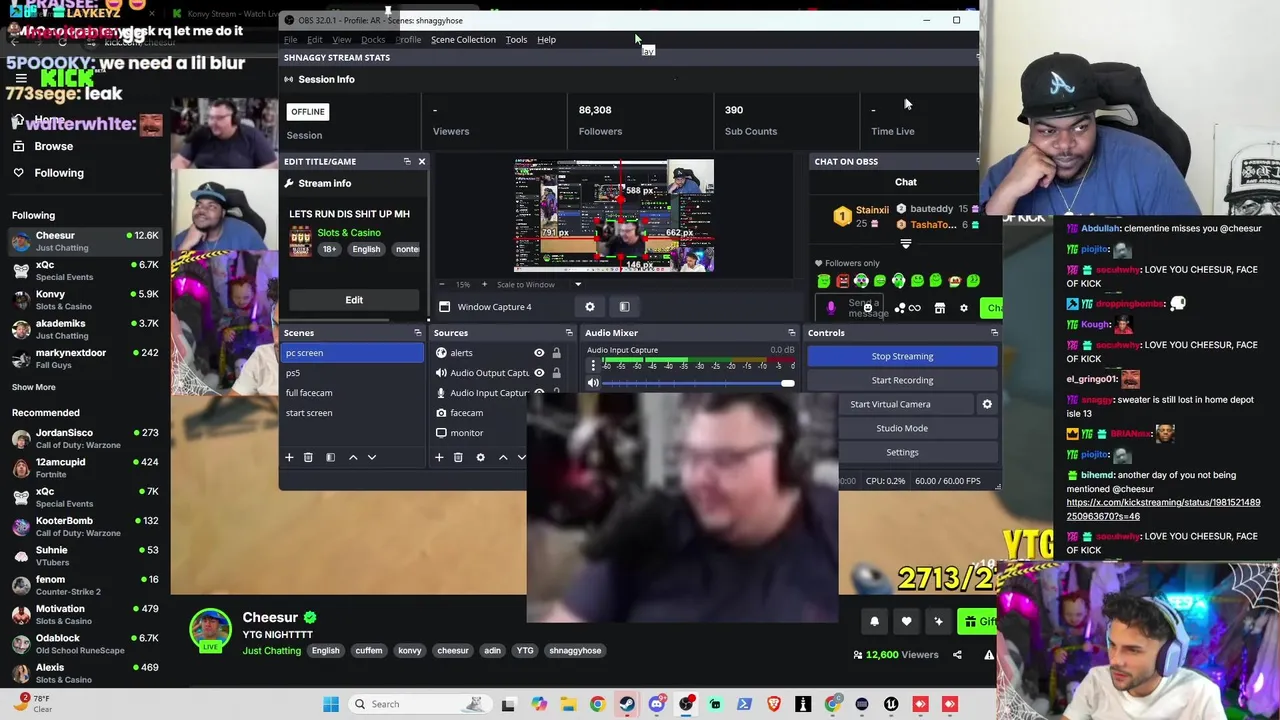Open OBS Docks menu
1280x720 pixels.
coord(373,40)
